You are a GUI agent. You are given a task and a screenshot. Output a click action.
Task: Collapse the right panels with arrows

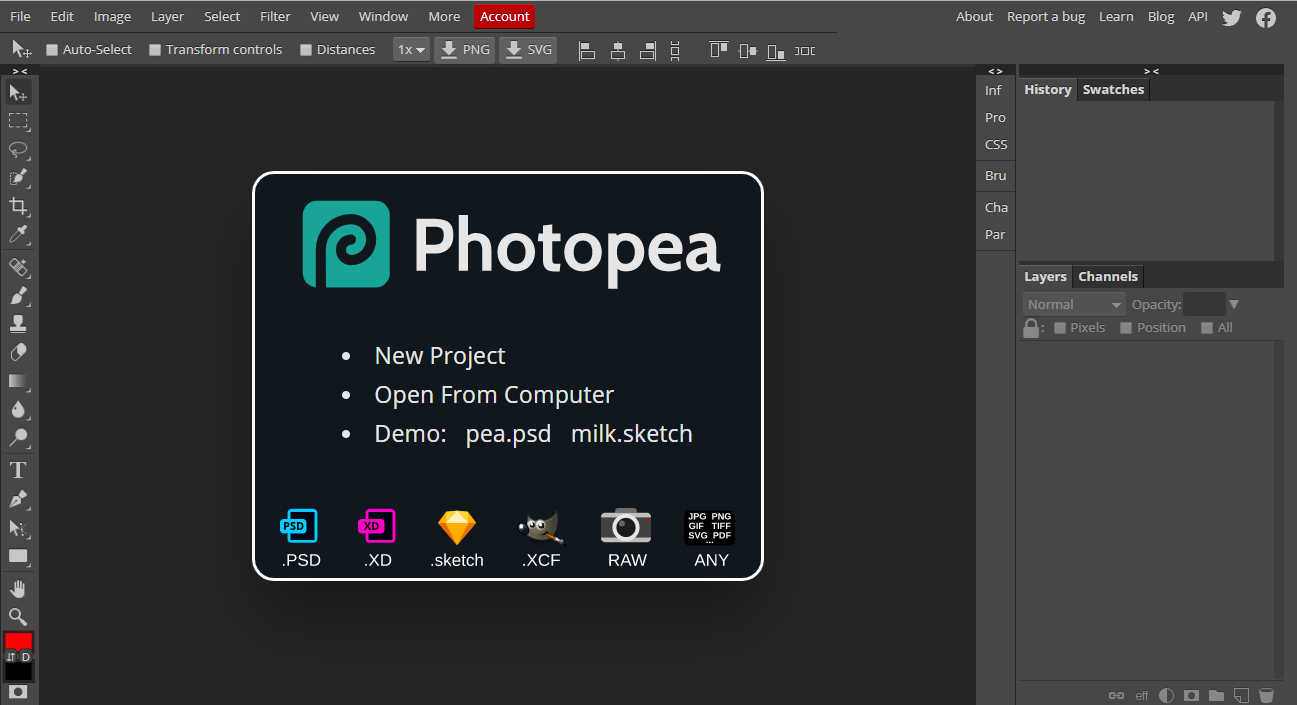click(1151, 71)
